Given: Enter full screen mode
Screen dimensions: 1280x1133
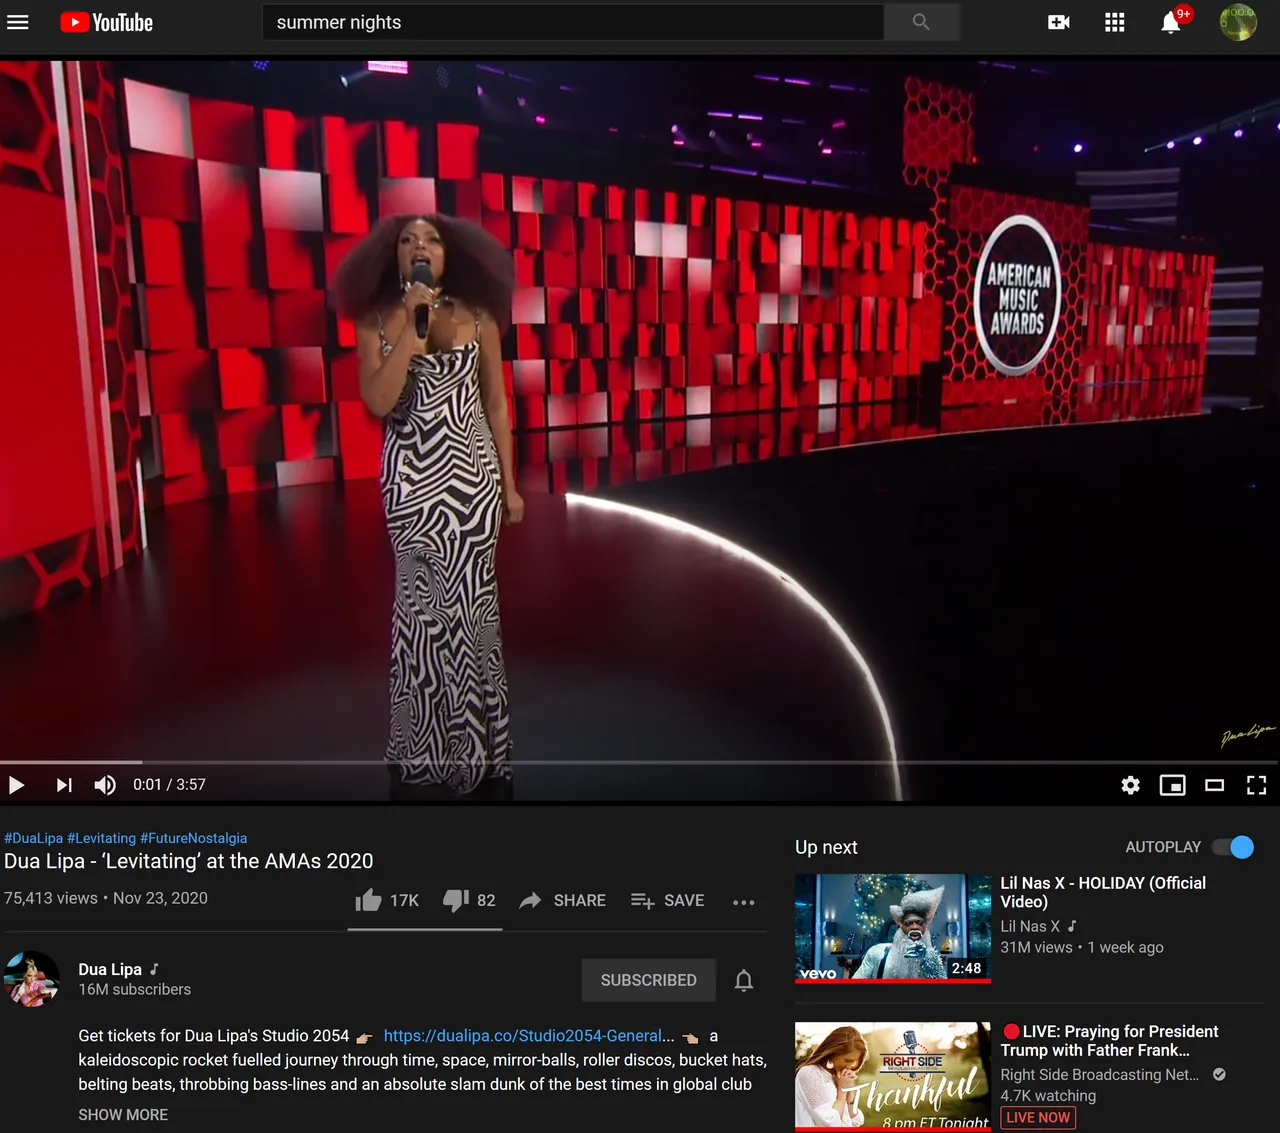Looking at the screenshot, I should pyautogui.click(x=1257, y=785).
